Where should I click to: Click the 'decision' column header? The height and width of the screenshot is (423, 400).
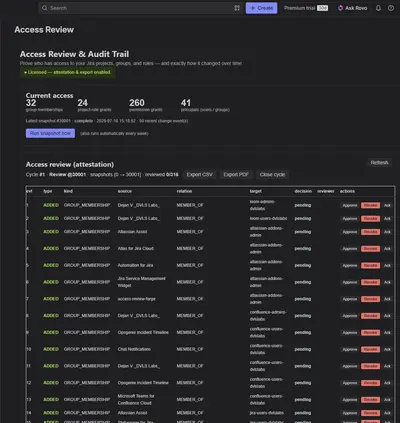click(x=303, y=191)
